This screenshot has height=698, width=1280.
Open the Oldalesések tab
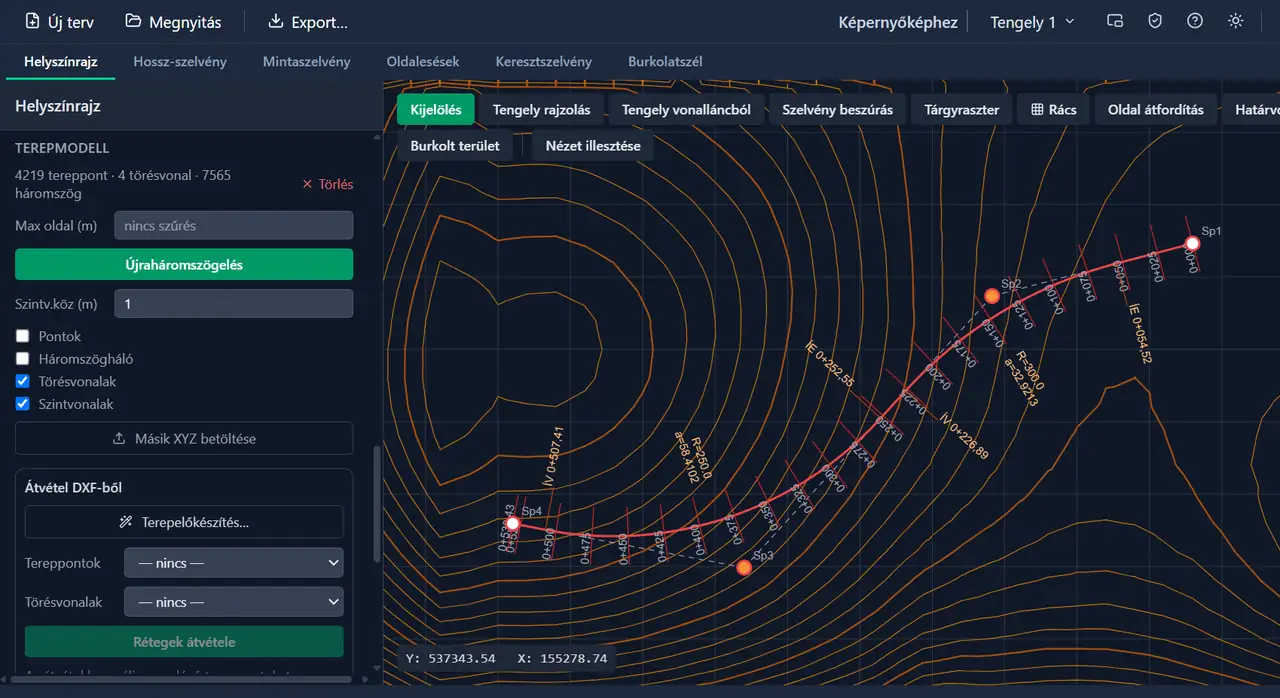[423, 61]
